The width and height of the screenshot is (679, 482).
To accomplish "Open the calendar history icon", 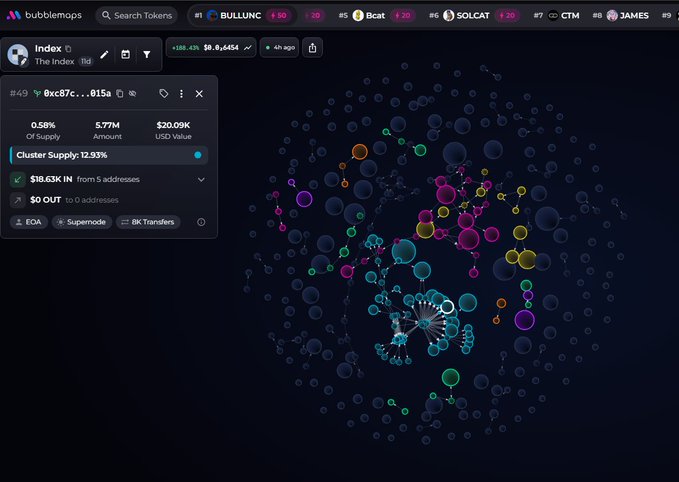I will point(126,55).
